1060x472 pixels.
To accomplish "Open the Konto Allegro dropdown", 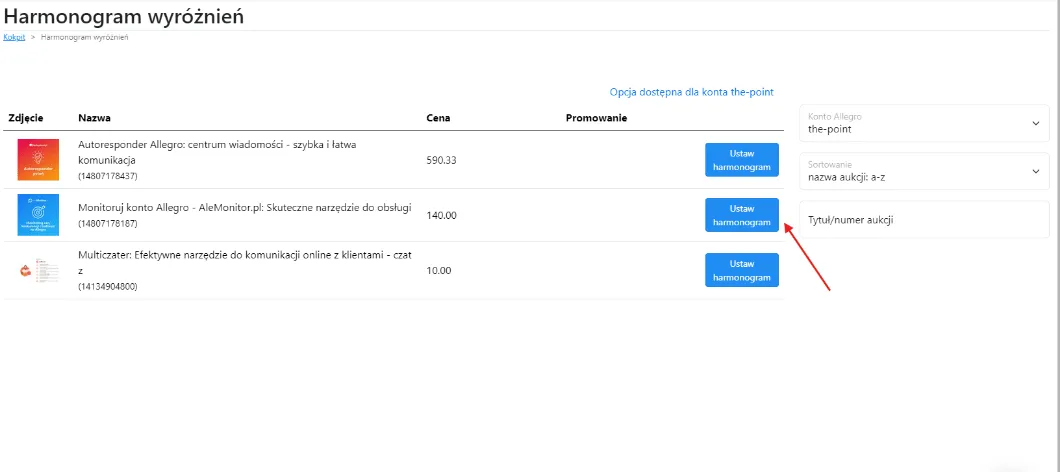I will point(924,123).
